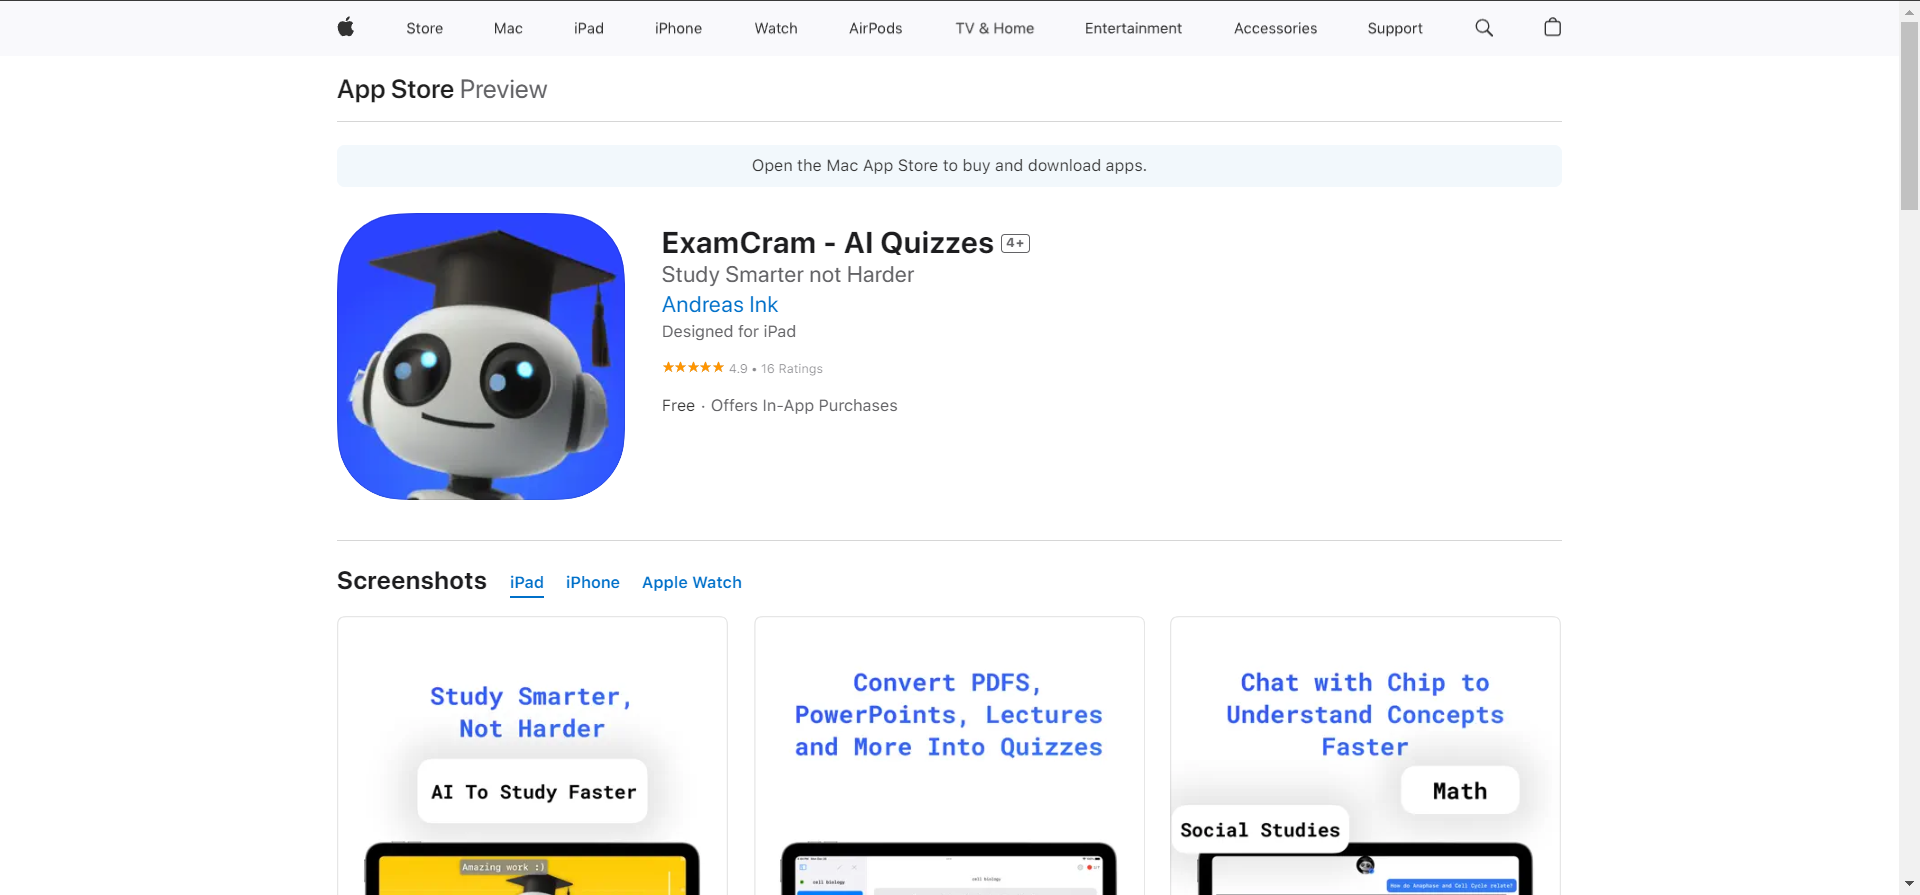1920x895 pixels.
Task: Click the Offers In-App Purchases text
Action: tap(804, 406)
